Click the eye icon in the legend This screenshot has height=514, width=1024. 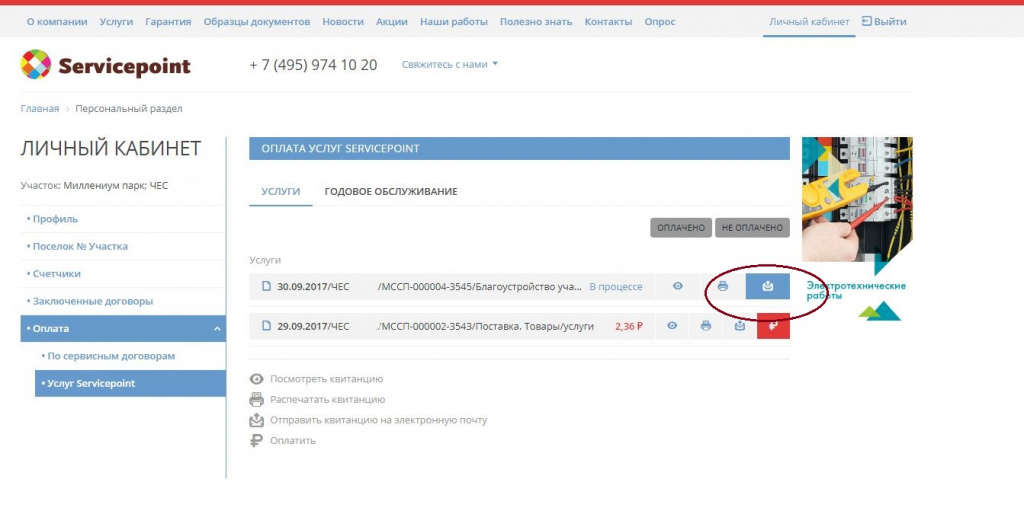(x=257, y=379)
